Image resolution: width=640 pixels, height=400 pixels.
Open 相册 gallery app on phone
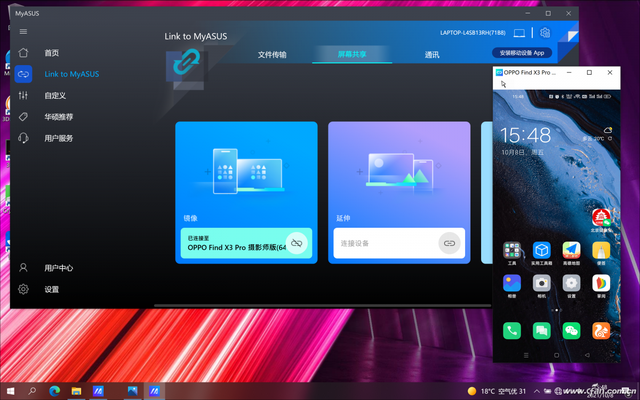click(x=512, y=283)
